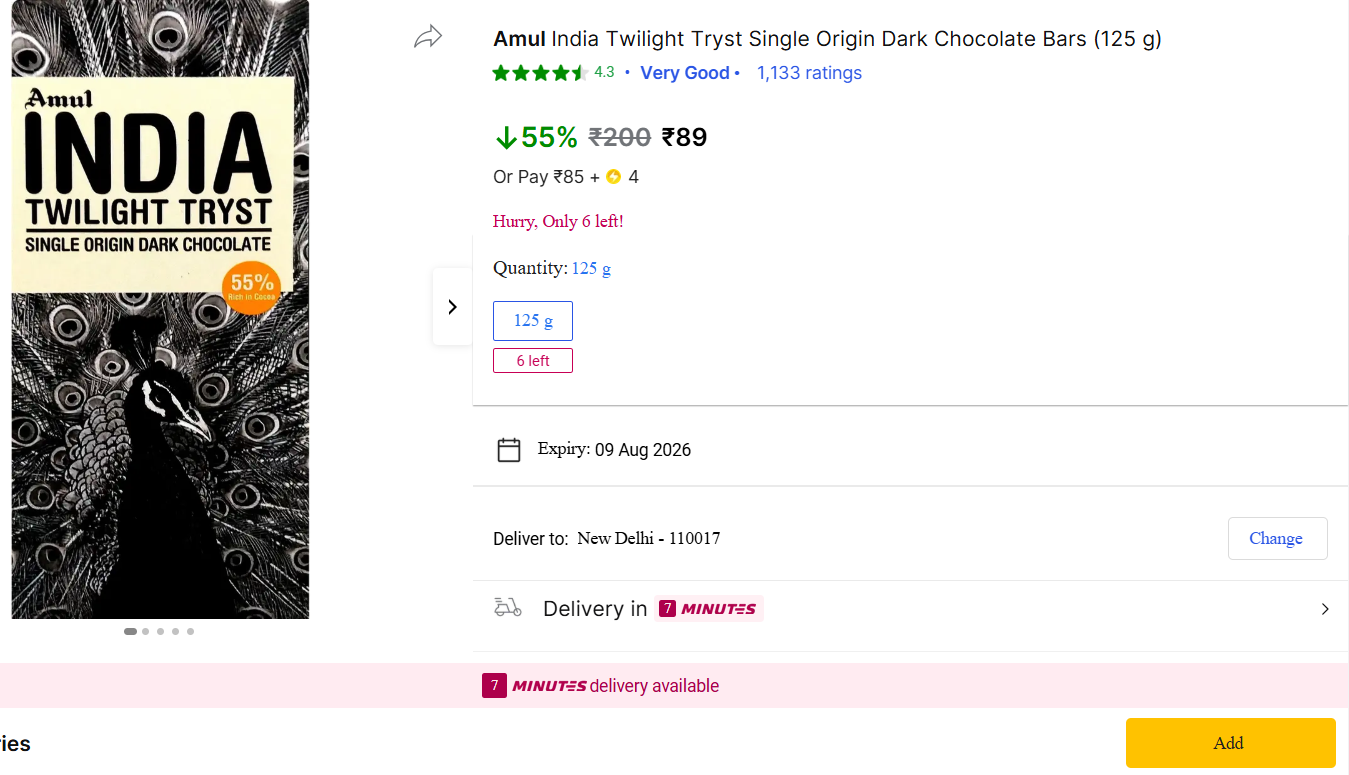
Task: Jump to the last carousel dot
Action: point(190,631)
